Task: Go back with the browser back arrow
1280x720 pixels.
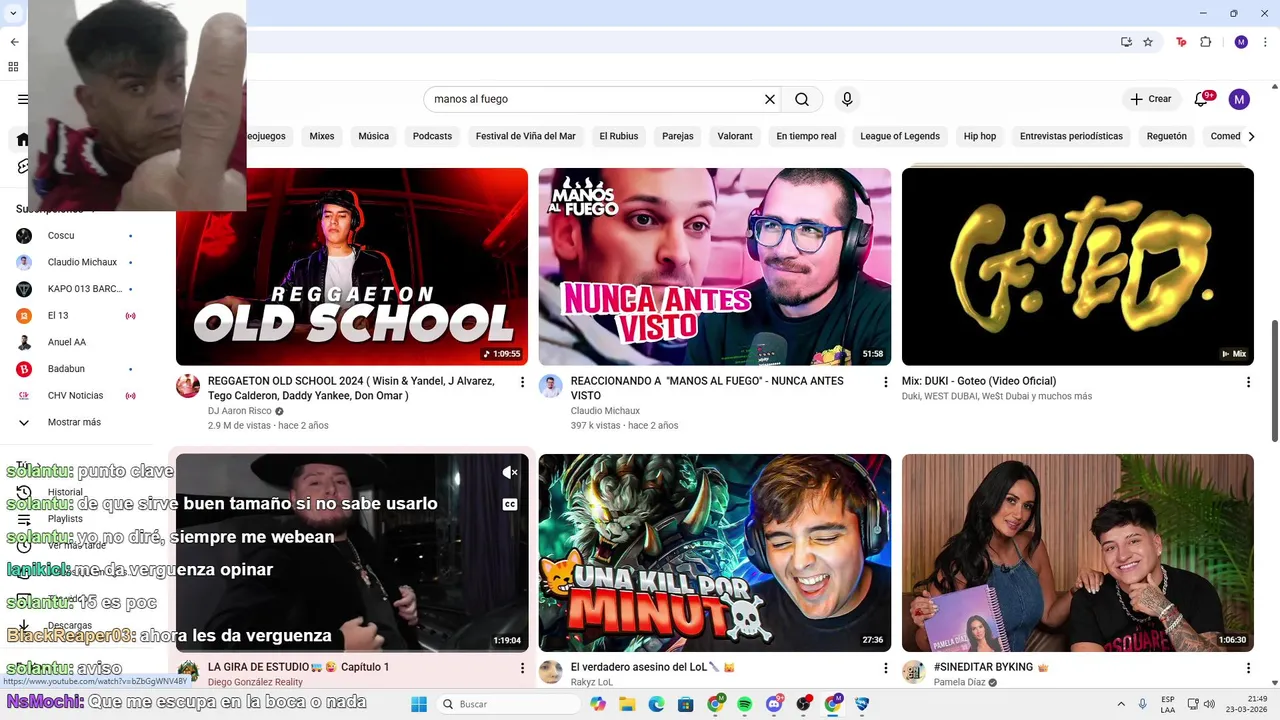Action: pyautogui.click(x=14, y=42)
